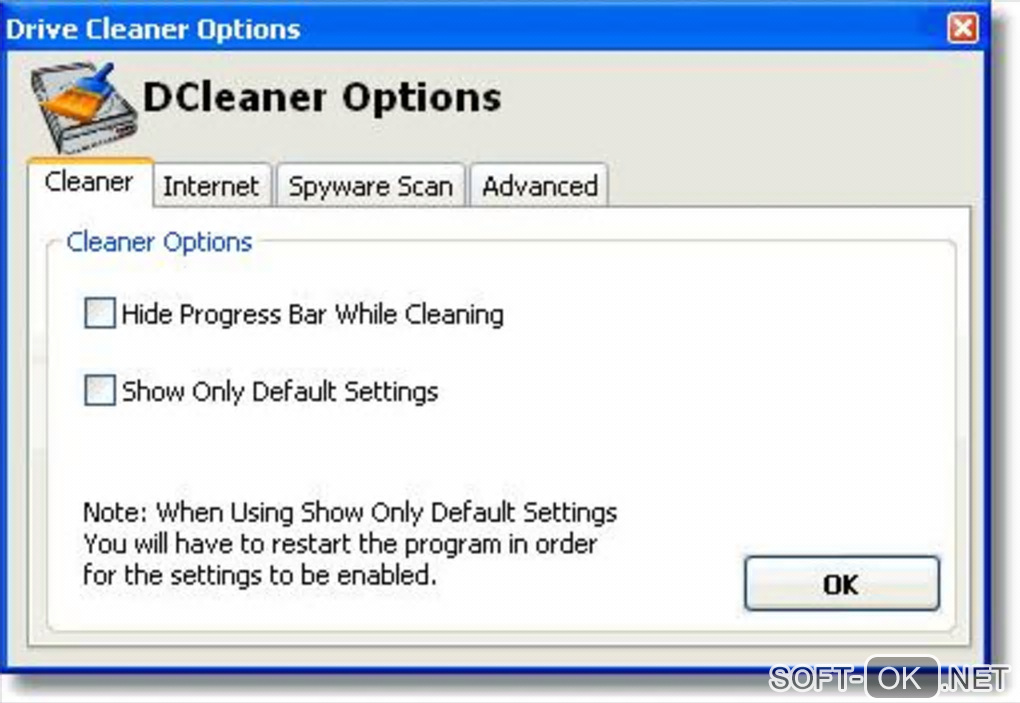Tick the Show Only Default Settings checkbox
The width and height of the screenshot is (1020, 703).
[x=100, y=391]
